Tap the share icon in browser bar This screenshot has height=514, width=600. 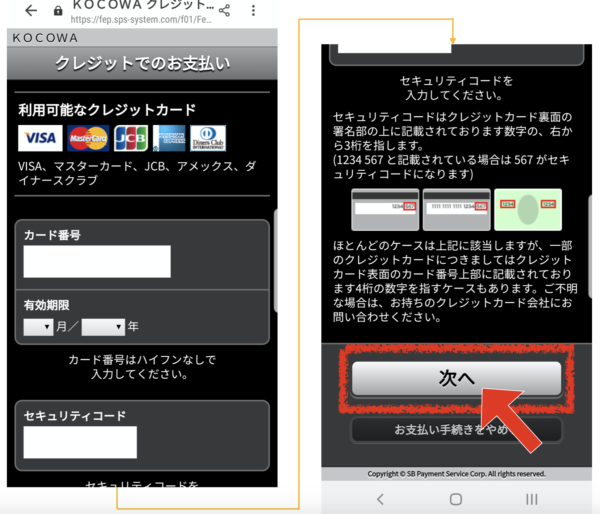(225, 10)
